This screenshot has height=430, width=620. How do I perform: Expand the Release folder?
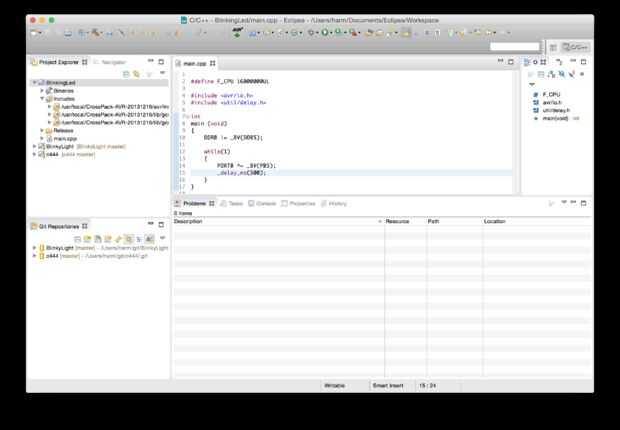42,130
